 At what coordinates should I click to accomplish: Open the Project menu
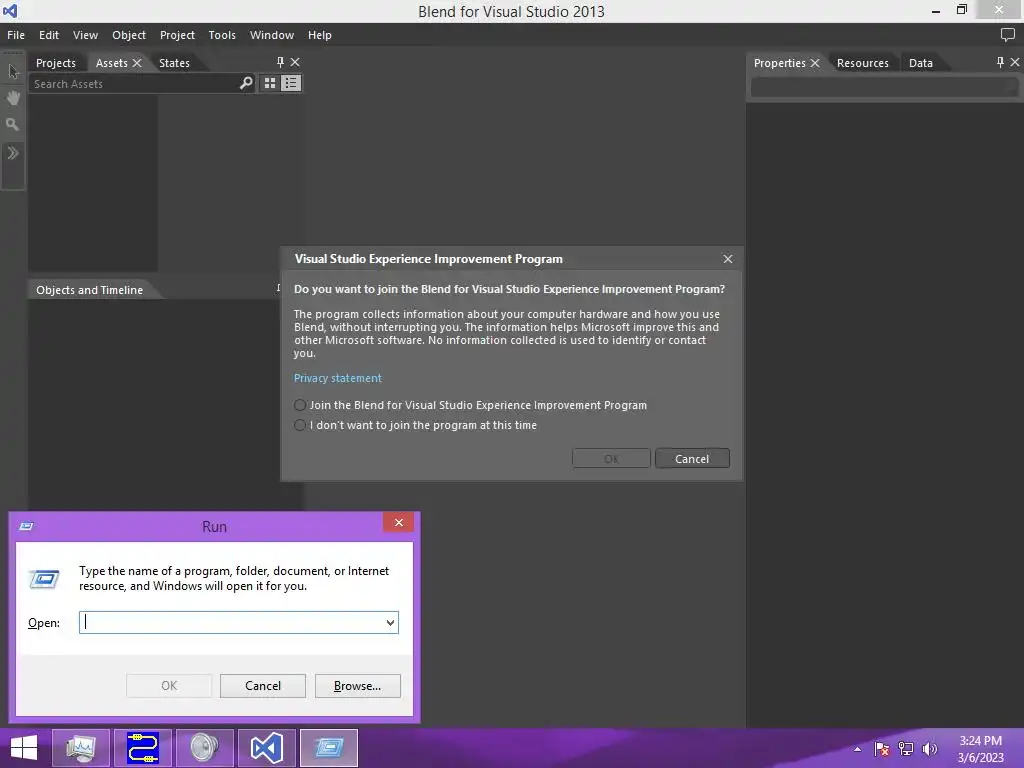click(x=177, y=35)
